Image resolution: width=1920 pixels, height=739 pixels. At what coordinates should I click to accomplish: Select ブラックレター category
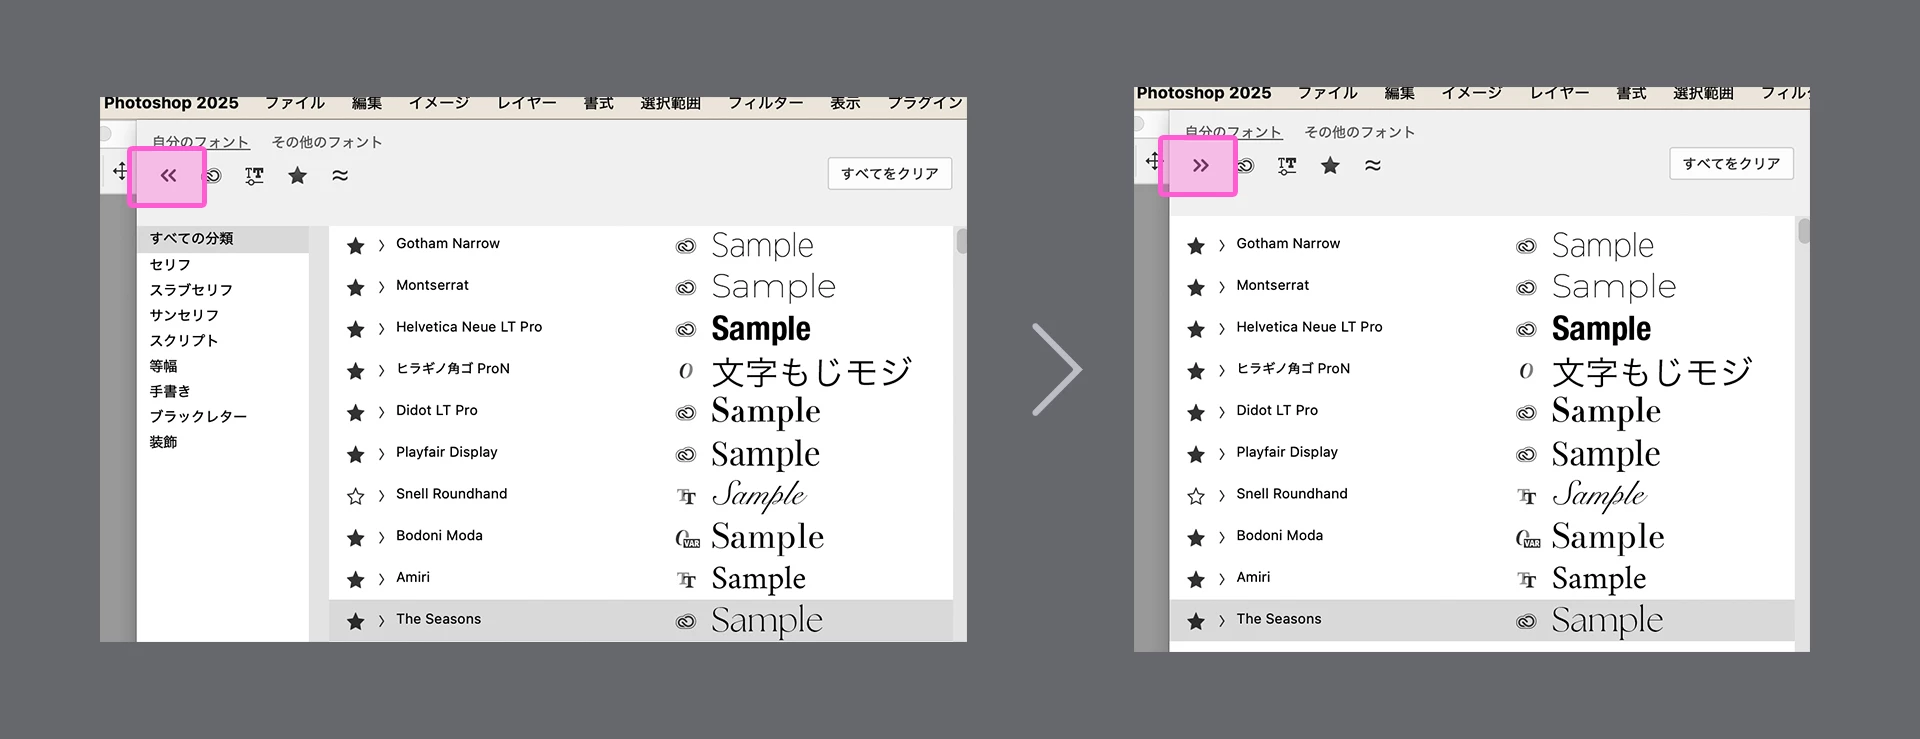tap(198, 416)
